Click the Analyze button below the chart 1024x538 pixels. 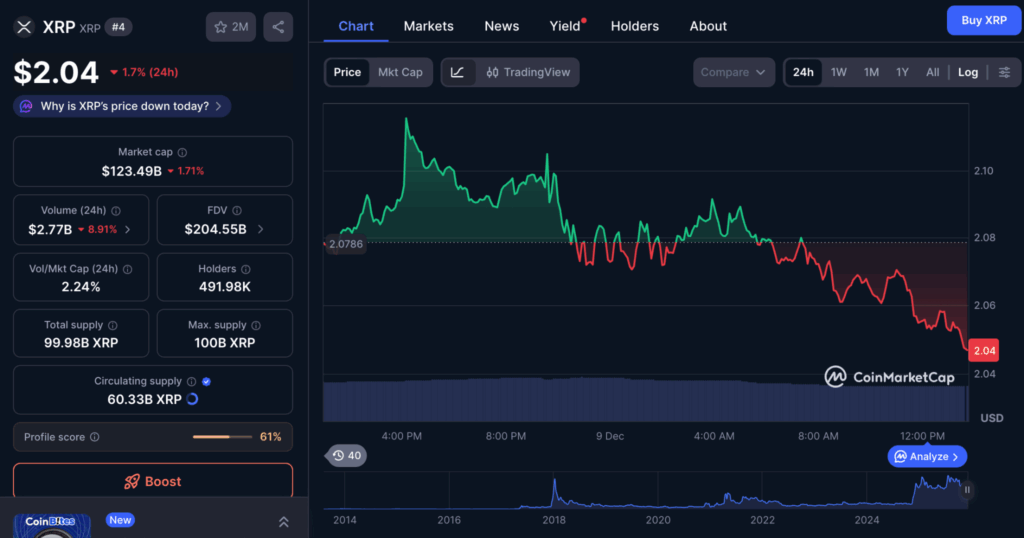927,456
